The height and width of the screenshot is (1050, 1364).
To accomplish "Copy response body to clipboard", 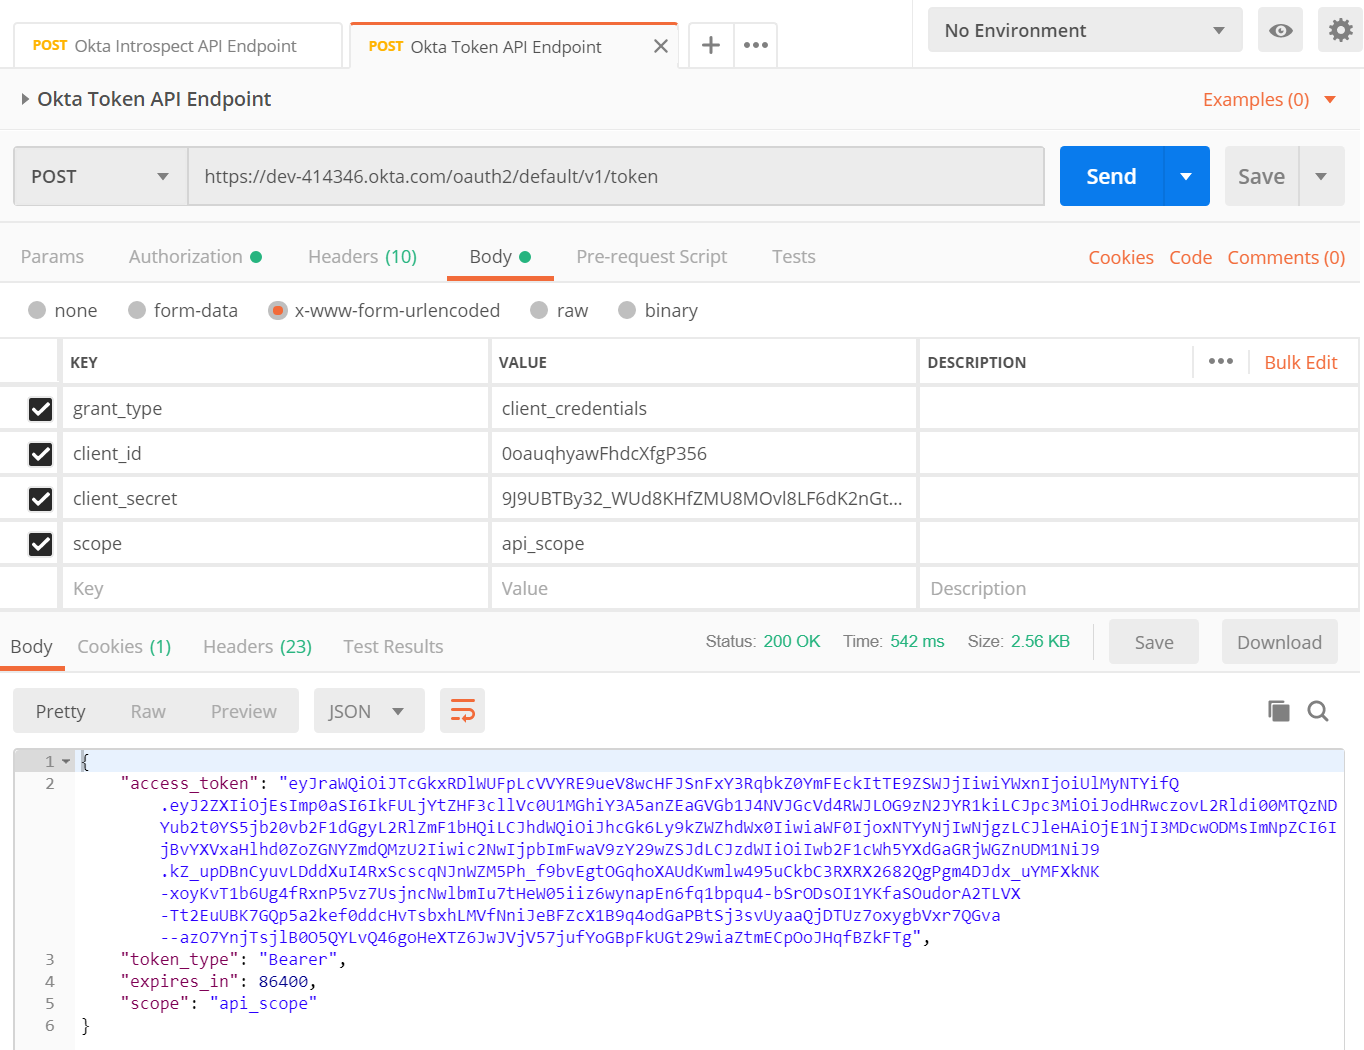I will point(1278,711).
